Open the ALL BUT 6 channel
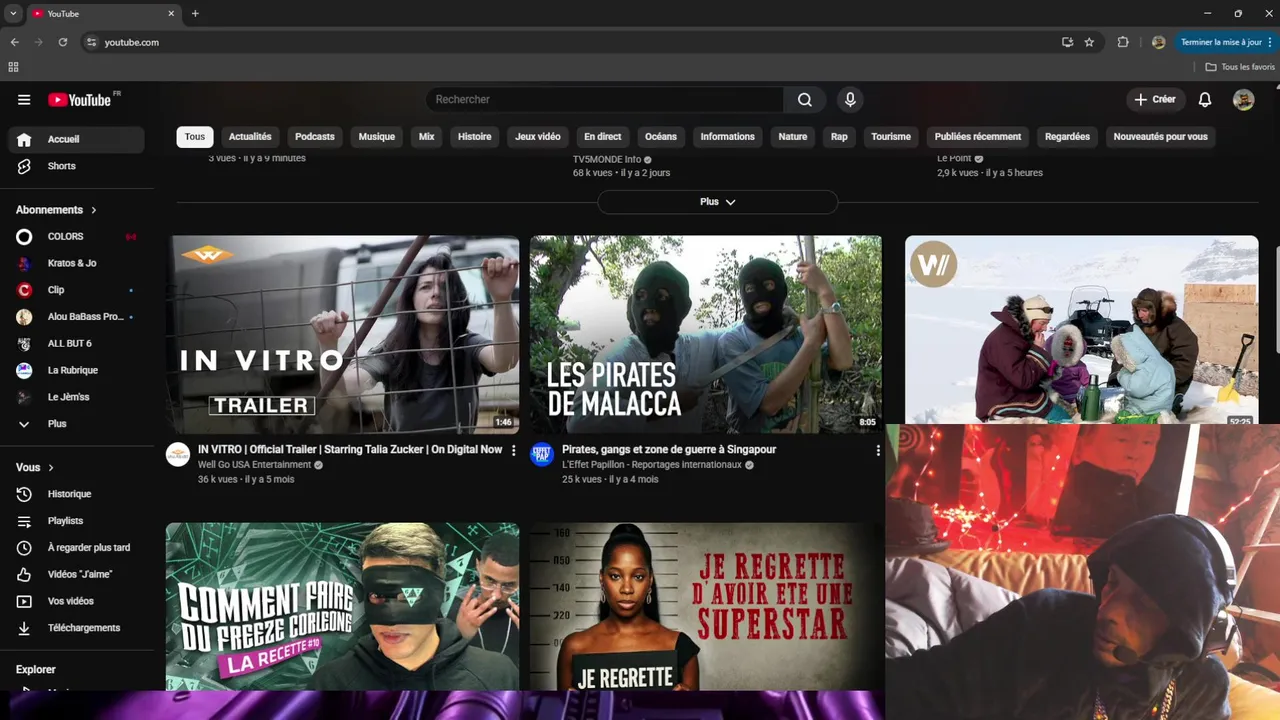This screenshot has width=1280, height=720. click(76, 344)
